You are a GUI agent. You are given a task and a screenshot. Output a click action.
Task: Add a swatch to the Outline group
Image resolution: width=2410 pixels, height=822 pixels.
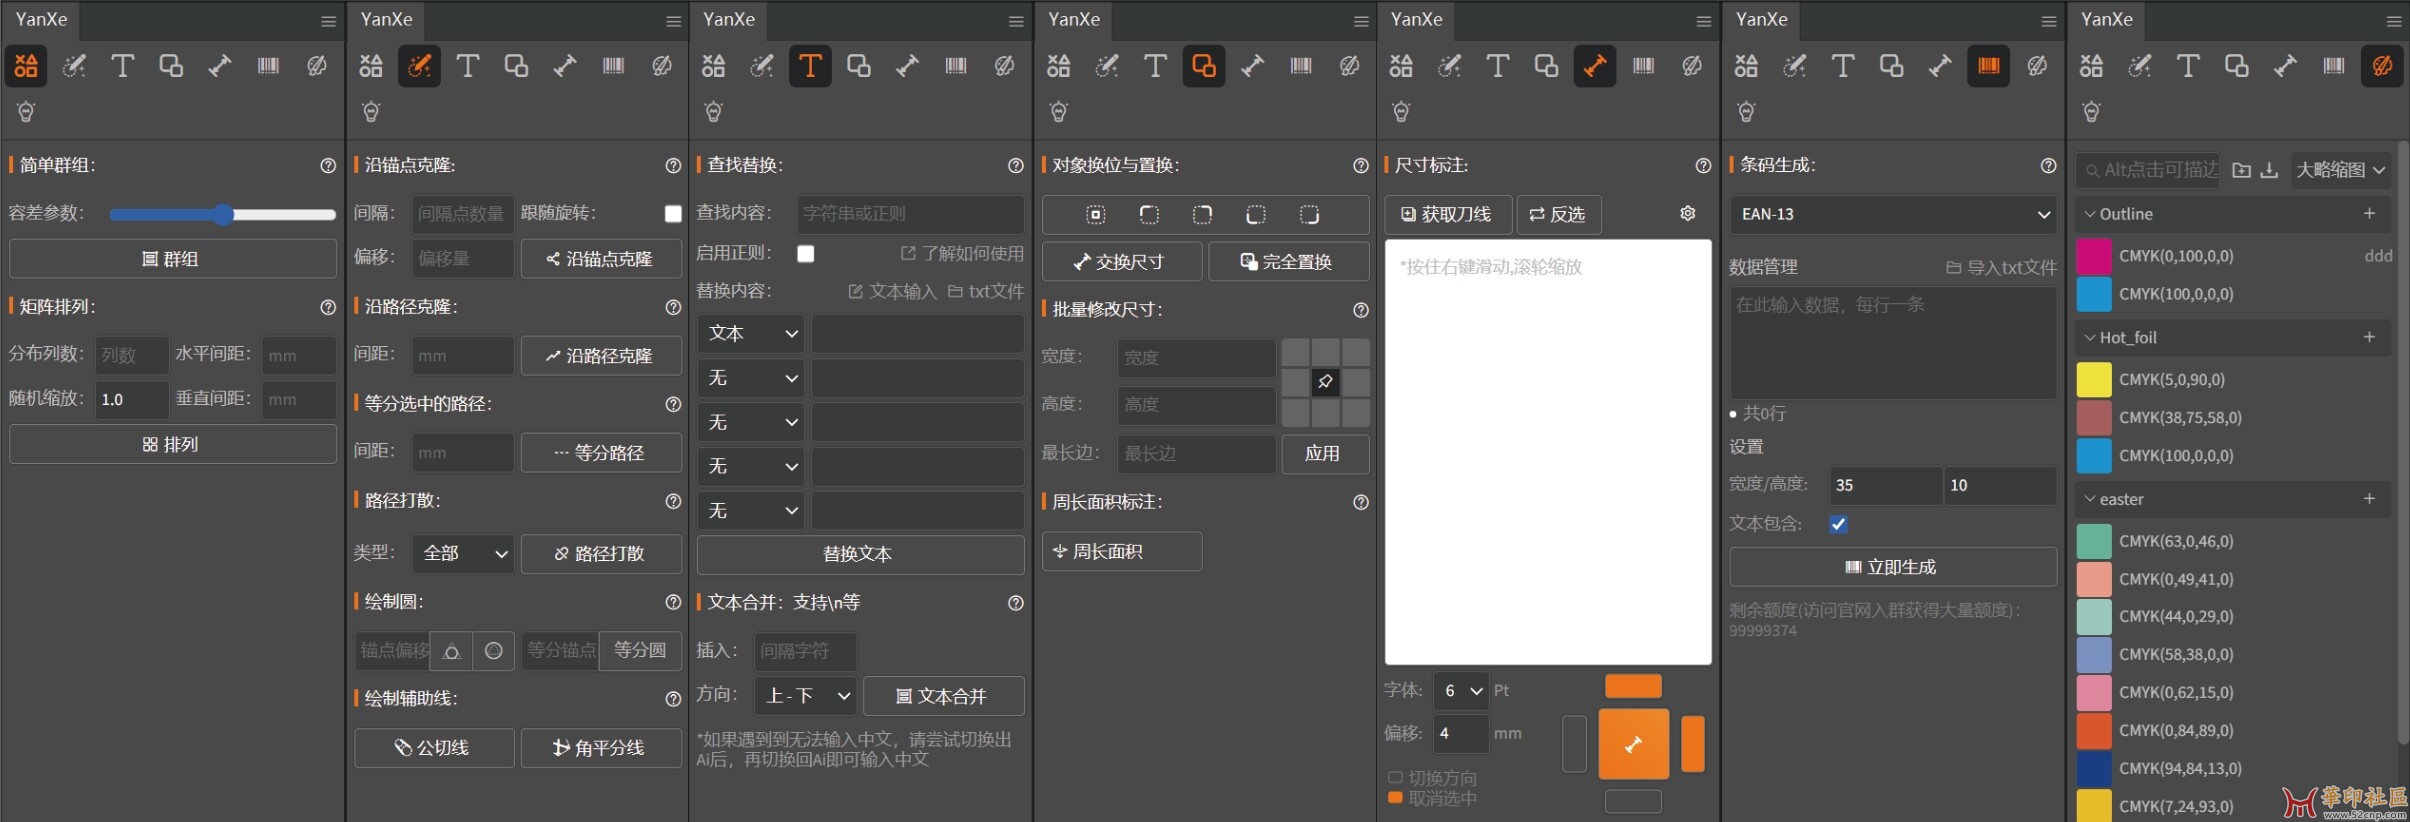(2369, 213)
